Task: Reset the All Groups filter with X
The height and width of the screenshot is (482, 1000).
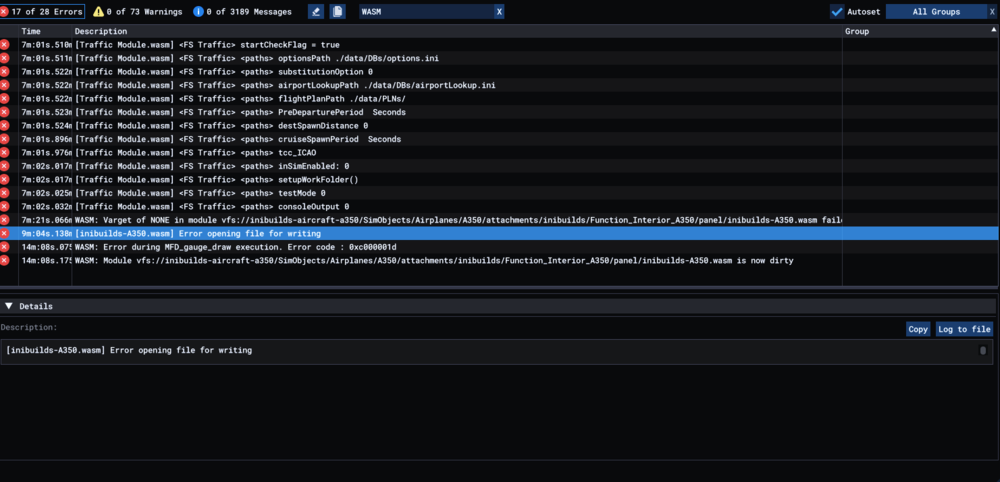Action: point(992,12)
